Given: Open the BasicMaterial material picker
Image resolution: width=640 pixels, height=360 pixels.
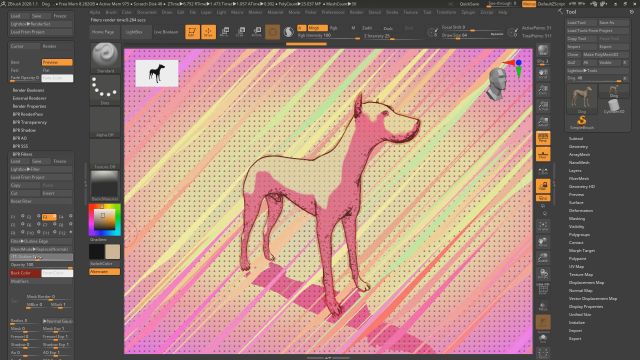Looking at the screenshot, I should pos(105,186).
